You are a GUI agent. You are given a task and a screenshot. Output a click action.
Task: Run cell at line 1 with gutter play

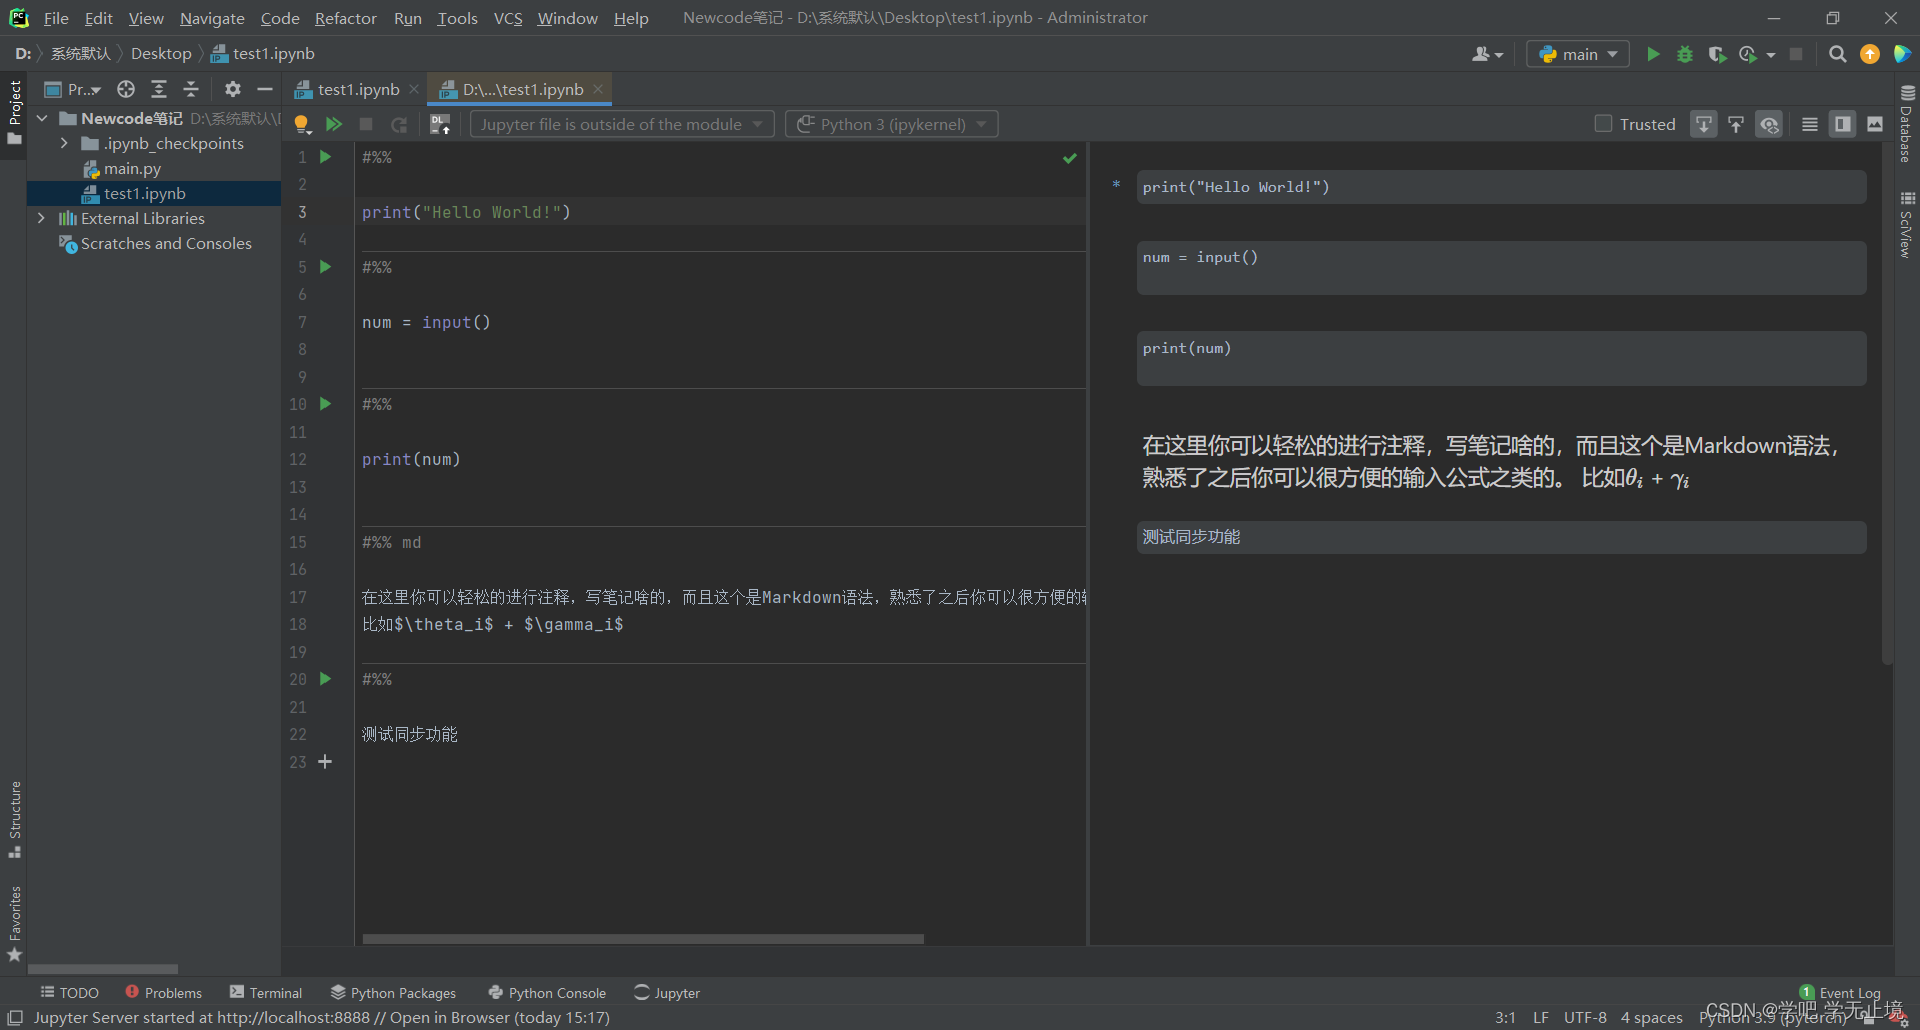(325, 157)
